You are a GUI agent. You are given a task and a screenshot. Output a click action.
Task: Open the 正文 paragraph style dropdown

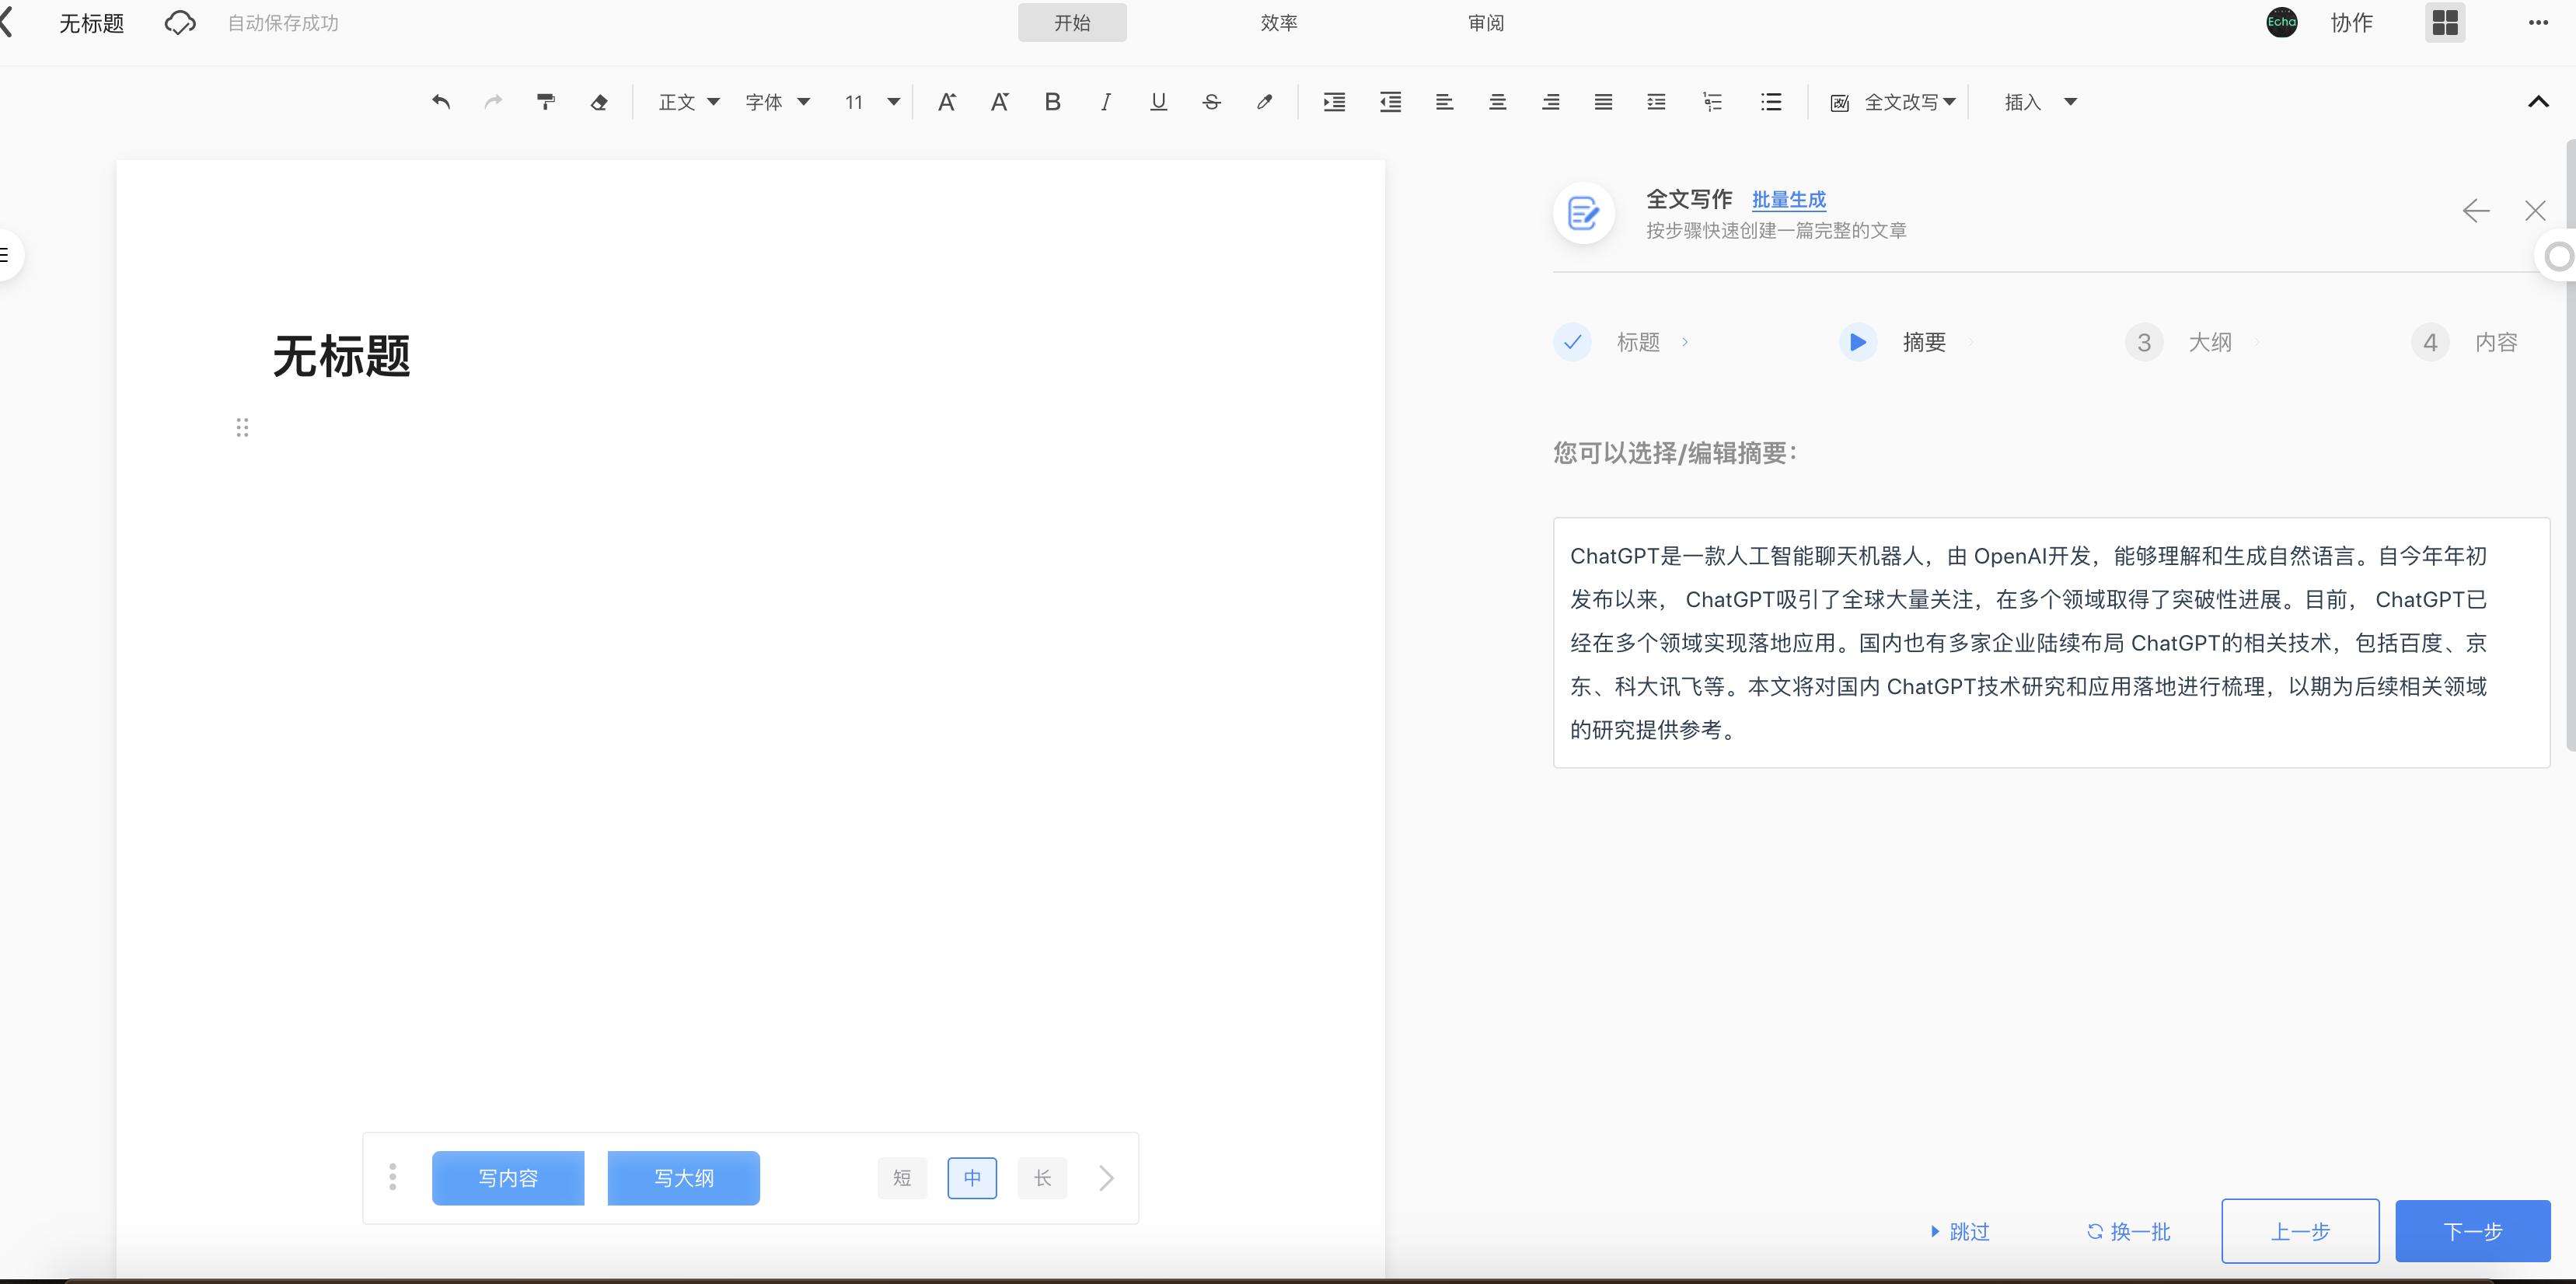689,101
